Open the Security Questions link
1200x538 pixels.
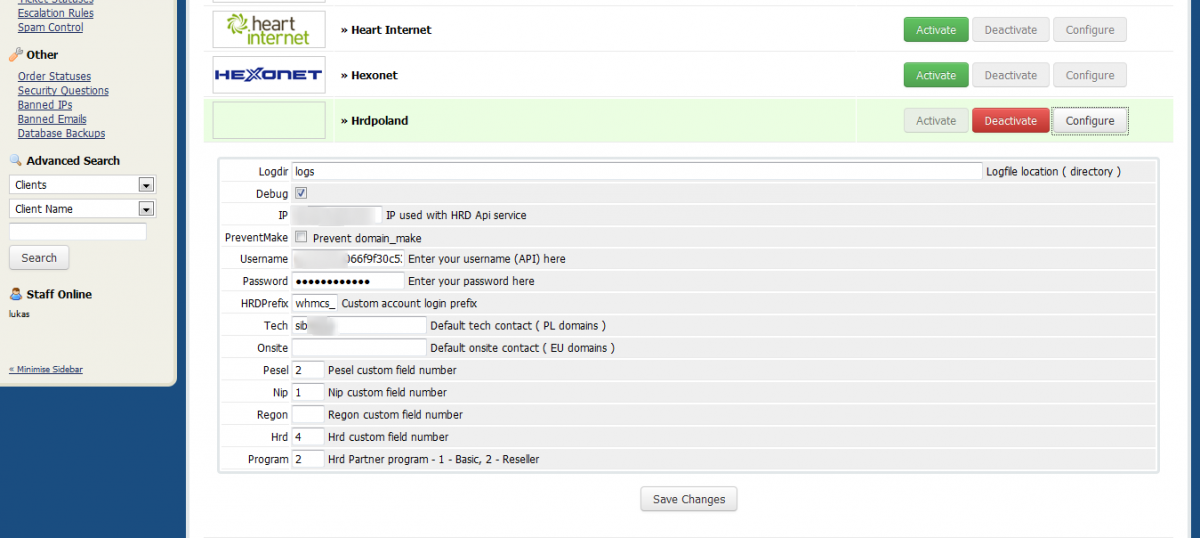tap(63, 91)
